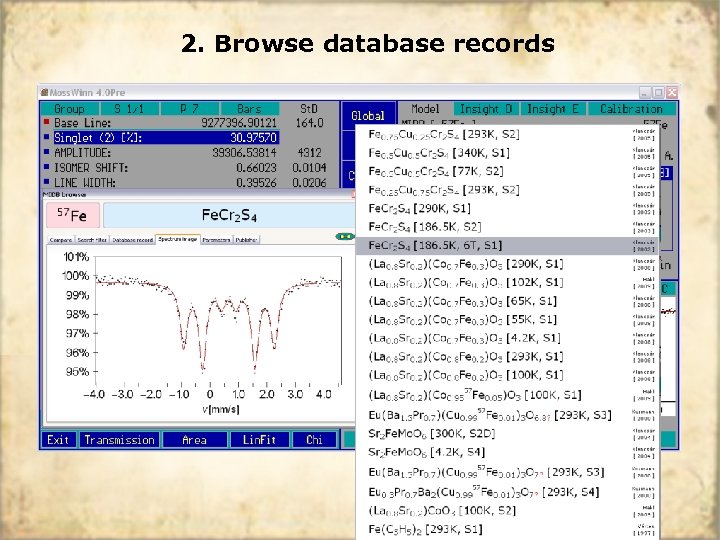
Task: Select (La0.8Sr0.2)(Co0.7Fe0.3)O3 [4.2K, S1] record
Action: tap(507, 338)
